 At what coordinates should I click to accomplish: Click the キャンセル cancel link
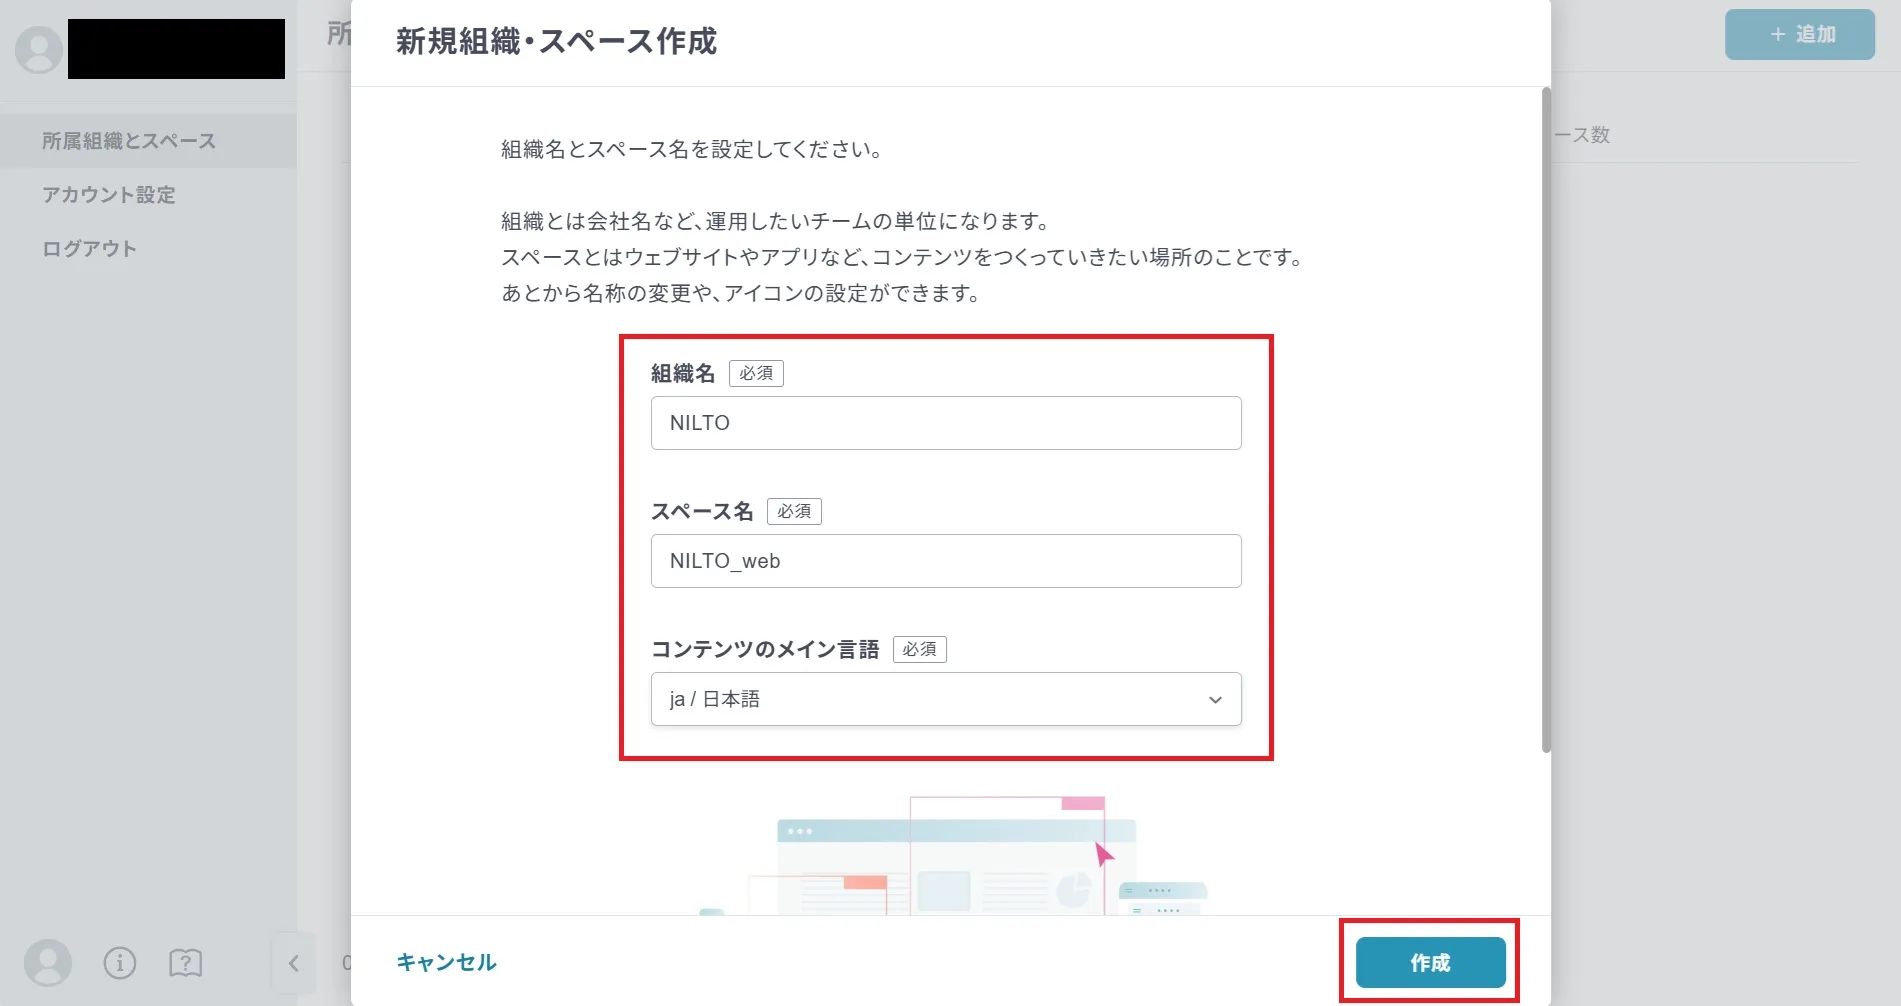(446, 962)
